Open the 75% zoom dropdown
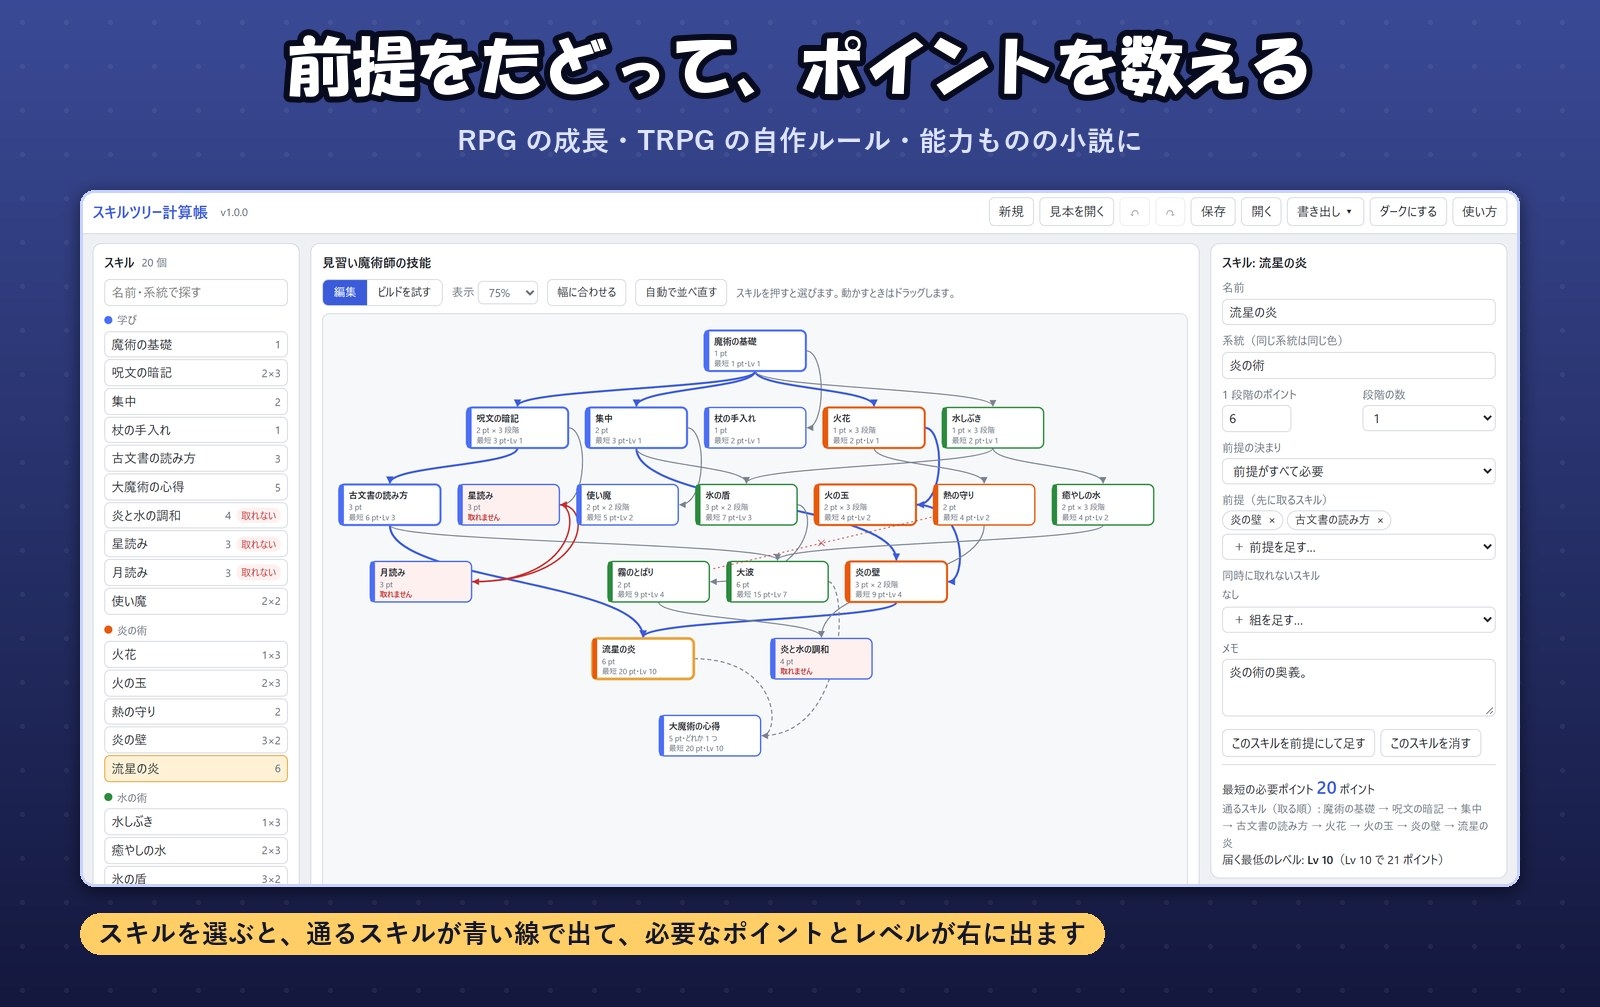The width and height of the screenshot is (1600, 1007). pos(508,293)
